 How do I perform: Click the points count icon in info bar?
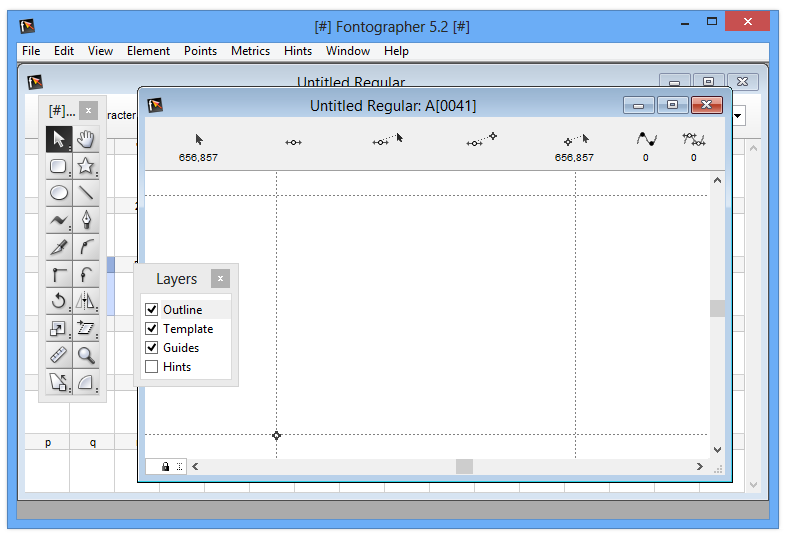tap(694, 139)
